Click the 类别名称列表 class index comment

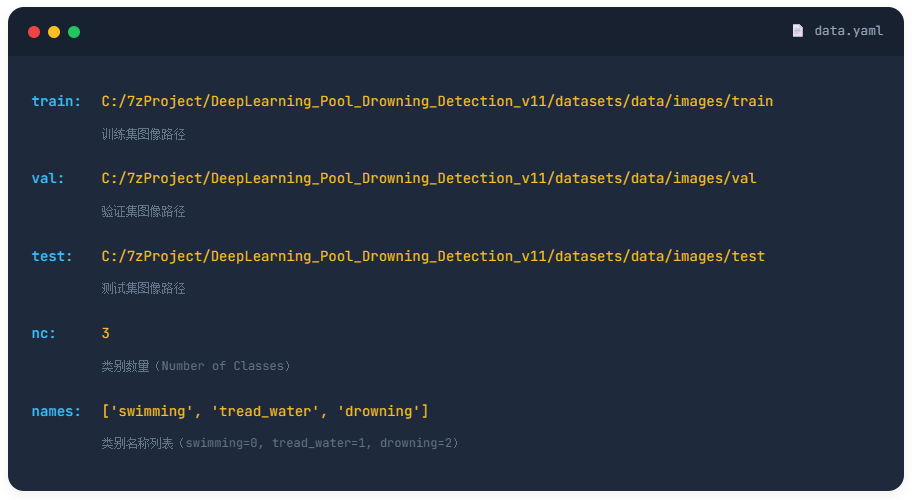pyautogui.click(x=280, y=443)
